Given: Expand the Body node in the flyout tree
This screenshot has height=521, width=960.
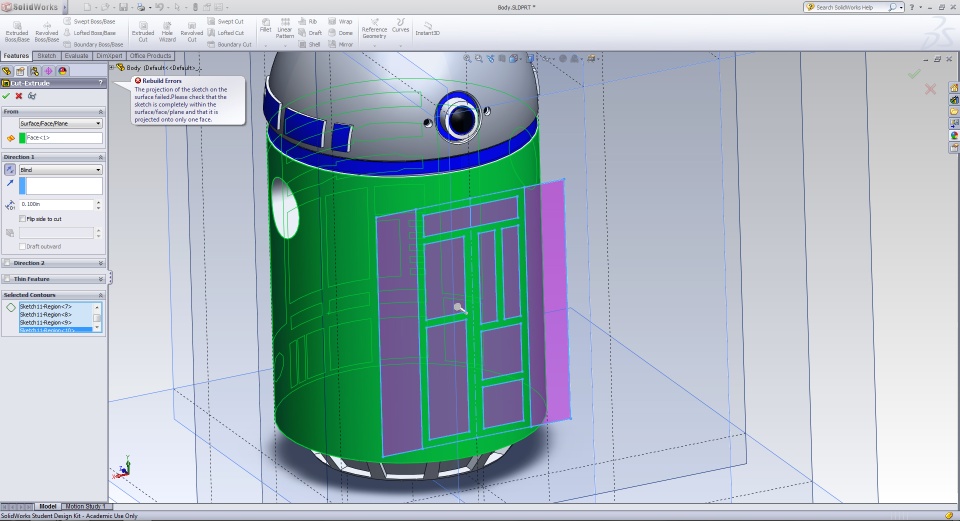Looking at the screenshot, I should (x=113, y=68).
